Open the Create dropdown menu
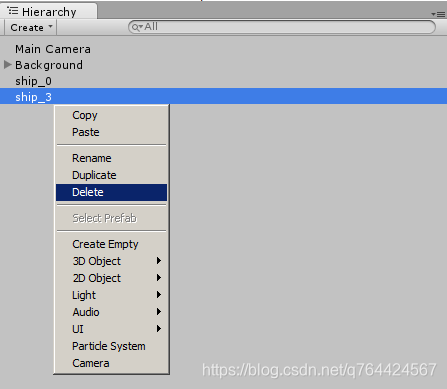447x389 pixels. point(31,27)
